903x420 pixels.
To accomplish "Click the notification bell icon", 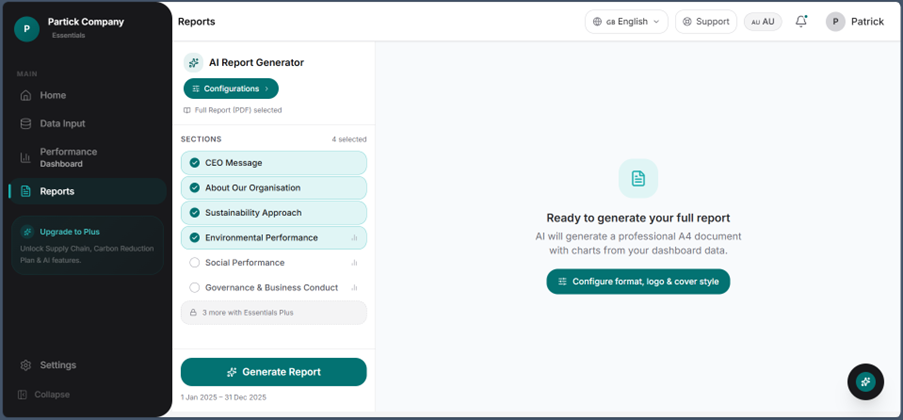I will click(x=800, y=22).
